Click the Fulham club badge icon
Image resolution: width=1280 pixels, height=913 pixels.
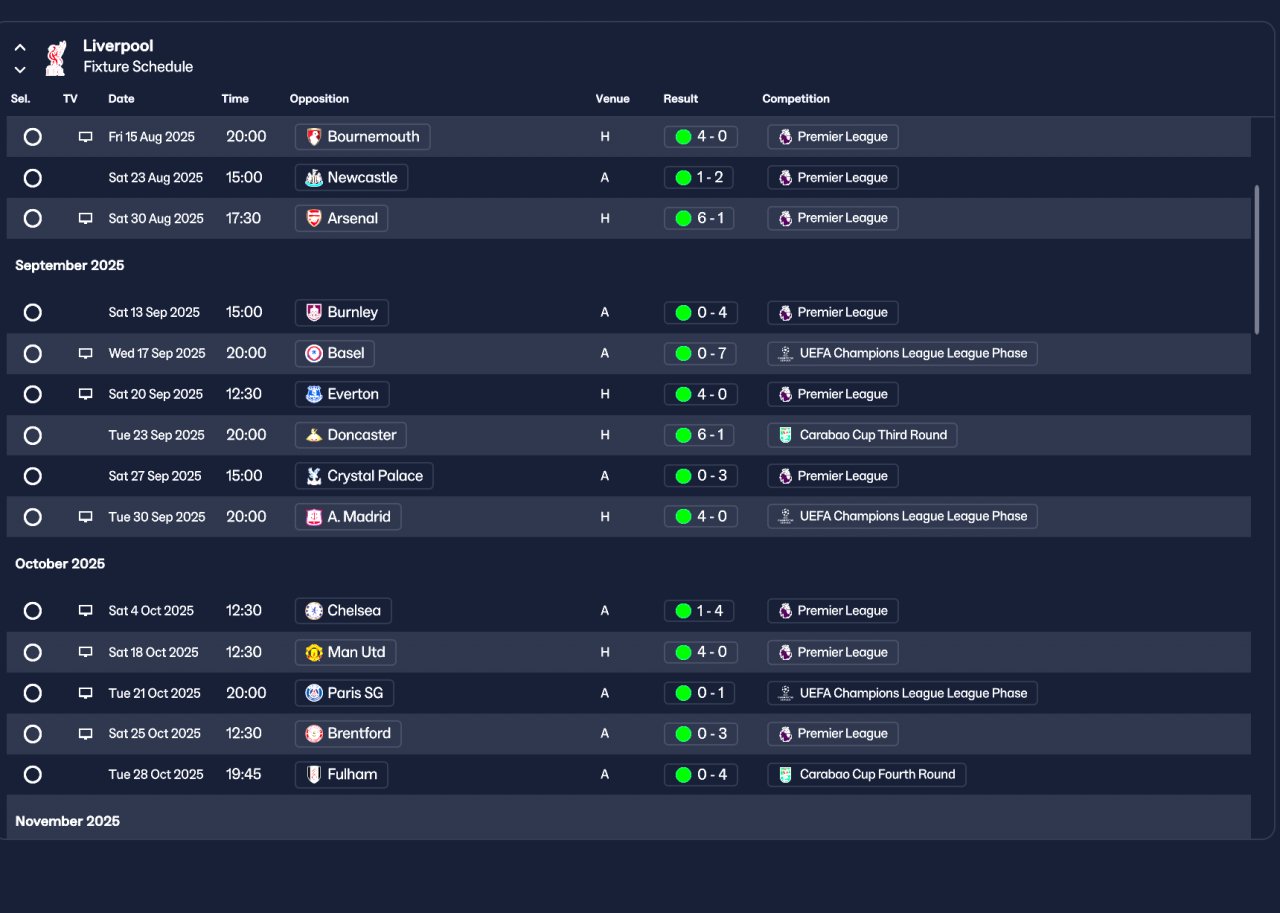(x=314, y=774)
